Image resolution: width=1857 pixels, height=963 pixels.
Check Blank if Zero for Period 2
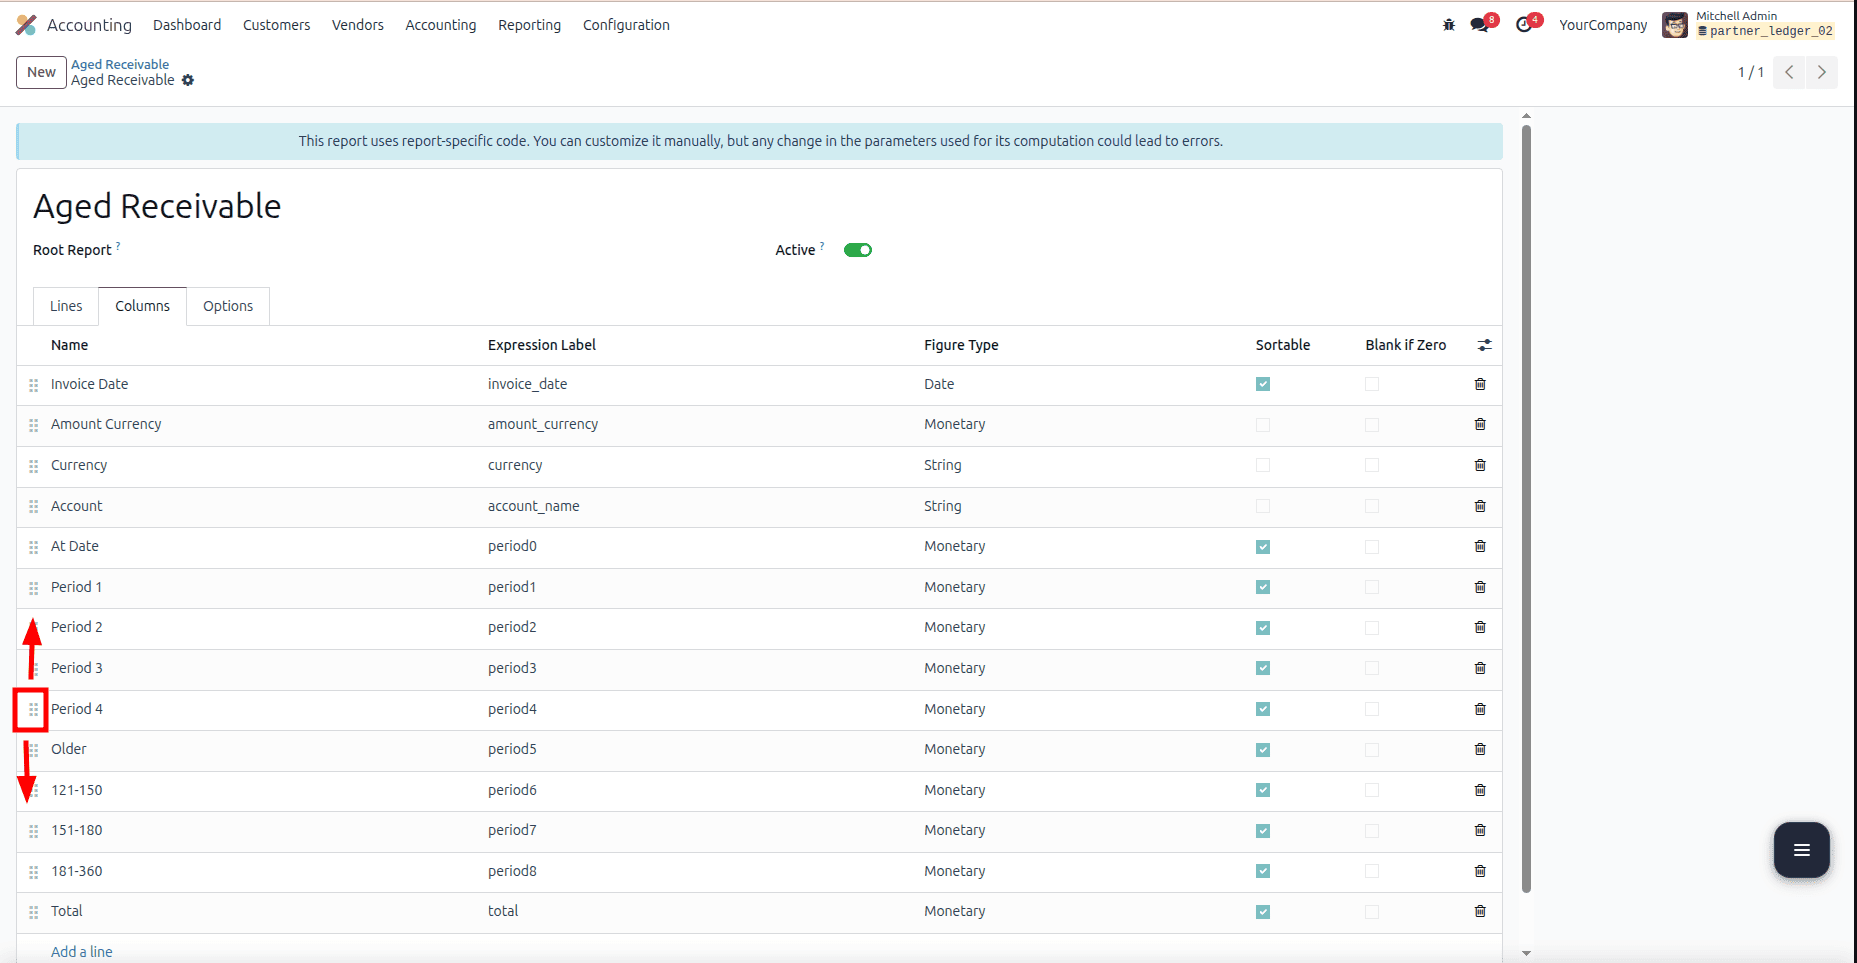click(x=1372, y=628)
